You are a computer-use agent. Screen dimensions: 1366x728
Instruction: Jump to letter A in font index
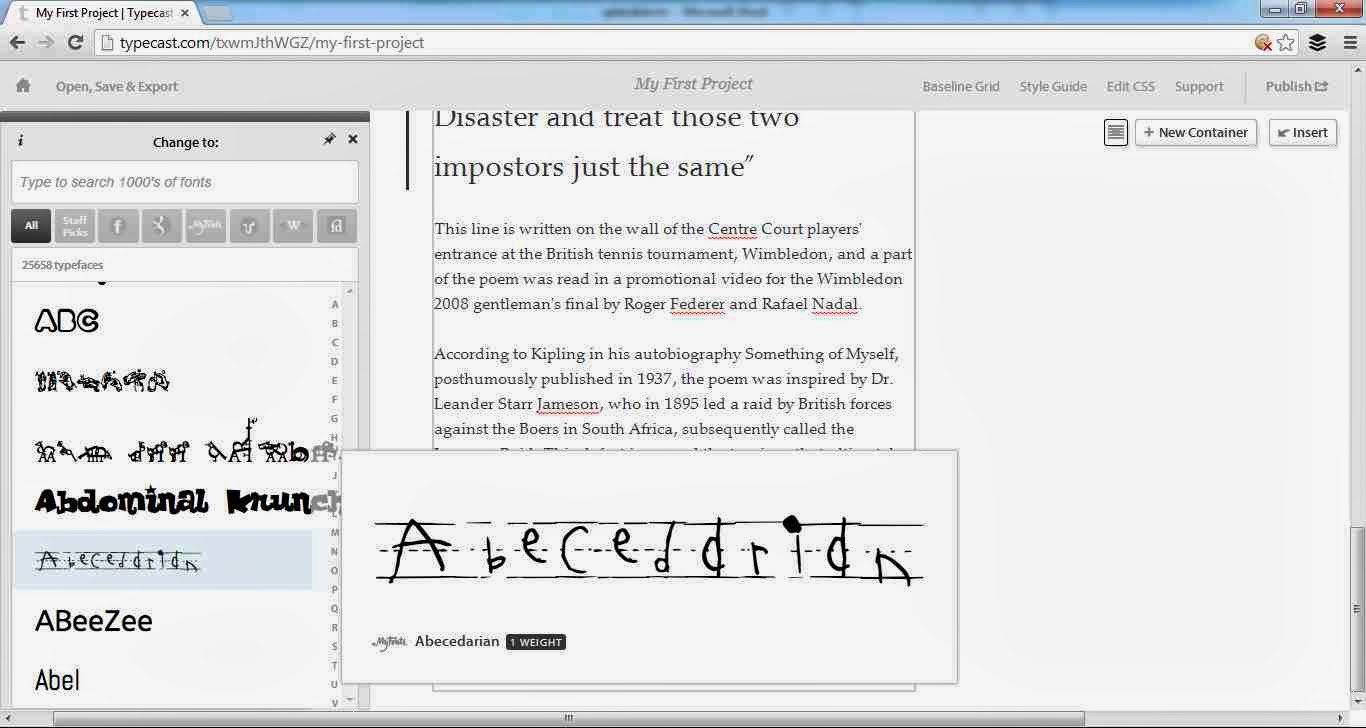coord(335,305)
